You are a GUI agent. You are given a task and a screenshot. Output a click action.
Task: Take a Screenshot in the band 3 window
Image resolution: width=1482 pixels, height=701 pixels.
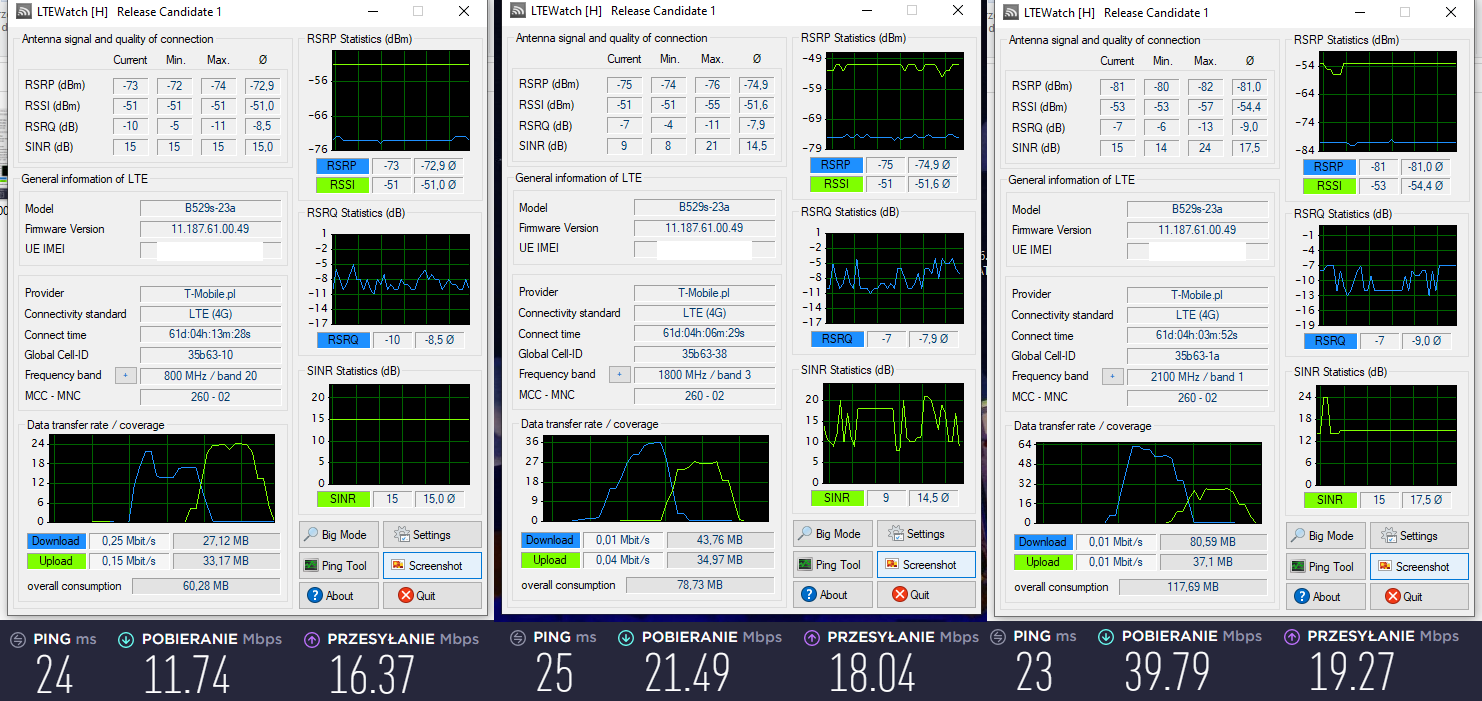coord(926,564)
